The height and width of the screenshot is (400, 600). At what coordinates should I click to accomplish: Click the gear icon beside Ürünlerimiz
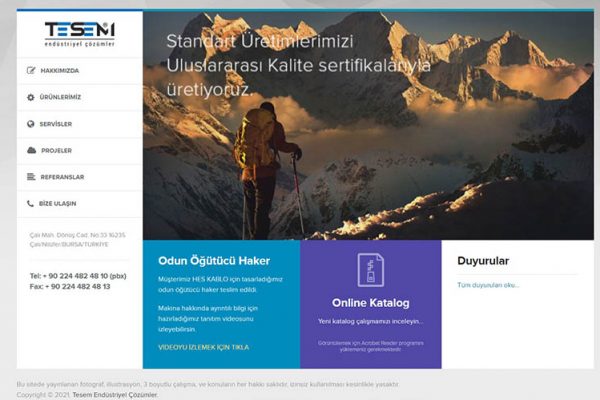(x=31, y=97)
